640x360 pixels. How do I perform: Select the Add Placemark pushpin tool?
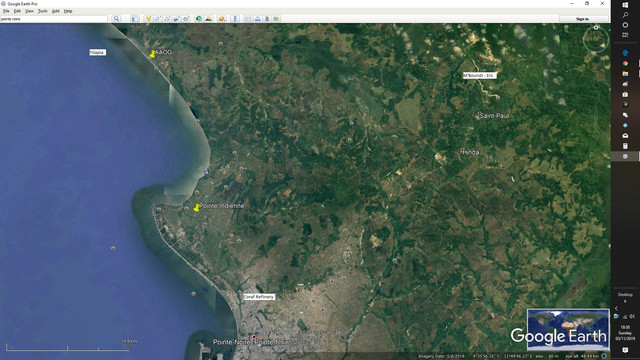point(148,19)
